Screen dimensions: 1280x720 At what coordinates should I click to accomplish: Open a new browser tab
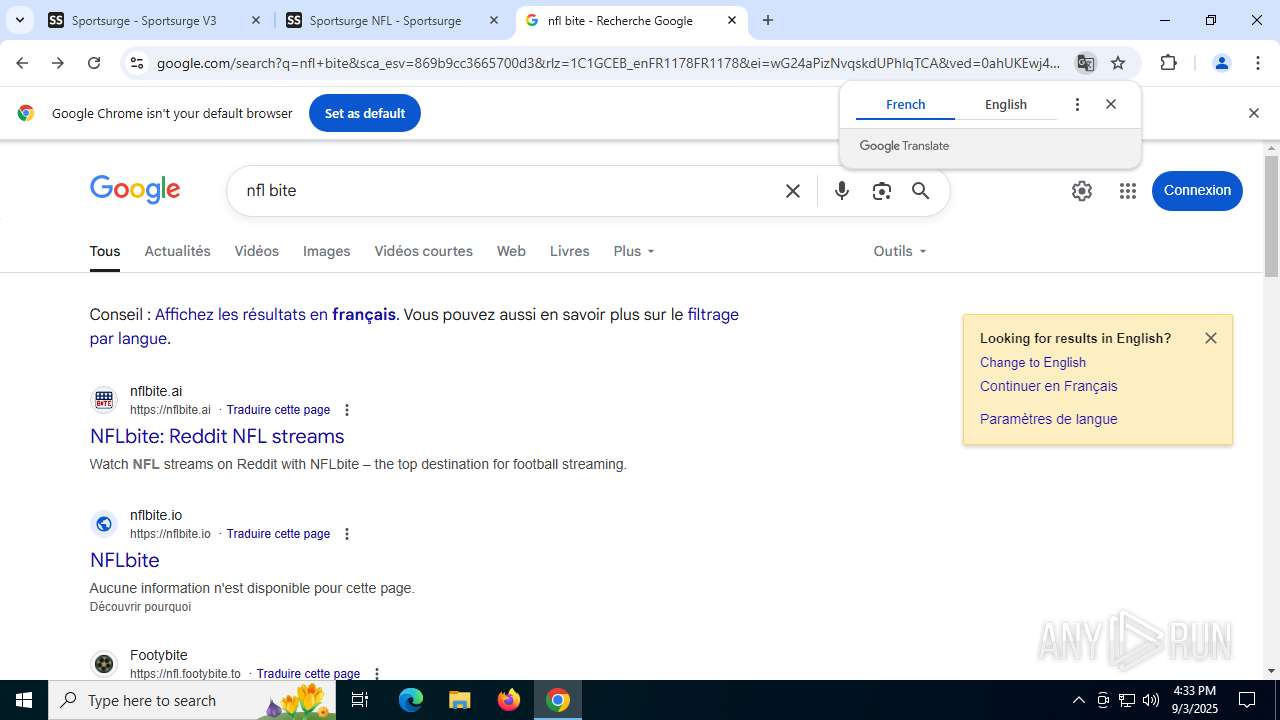tap(768, 20)
